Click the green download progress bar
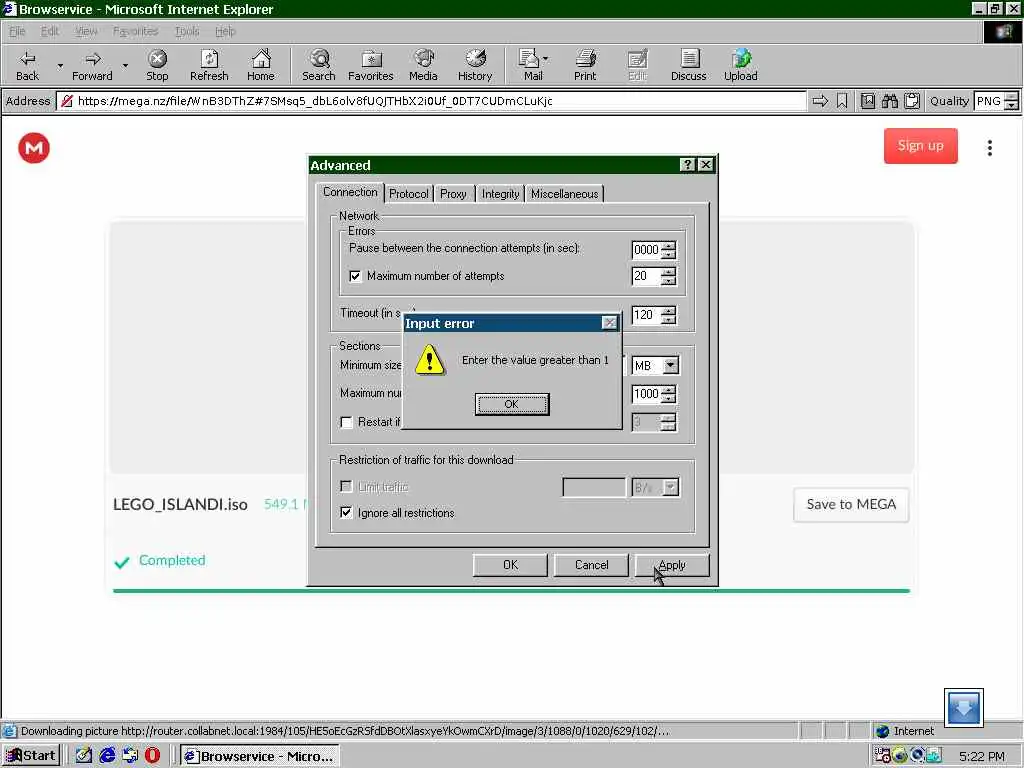The height and width of the screenshot is (768, 1024). point(511,591)
